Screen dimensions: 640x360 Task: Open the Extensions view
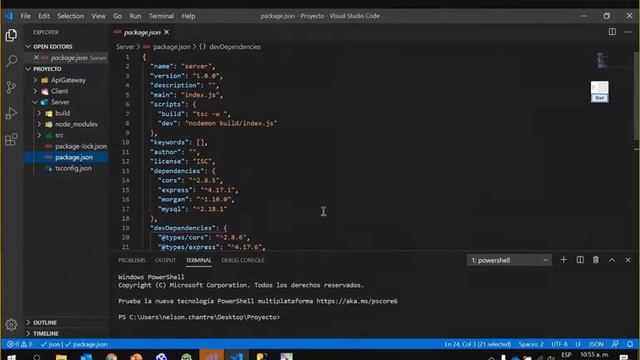[11, 139]
